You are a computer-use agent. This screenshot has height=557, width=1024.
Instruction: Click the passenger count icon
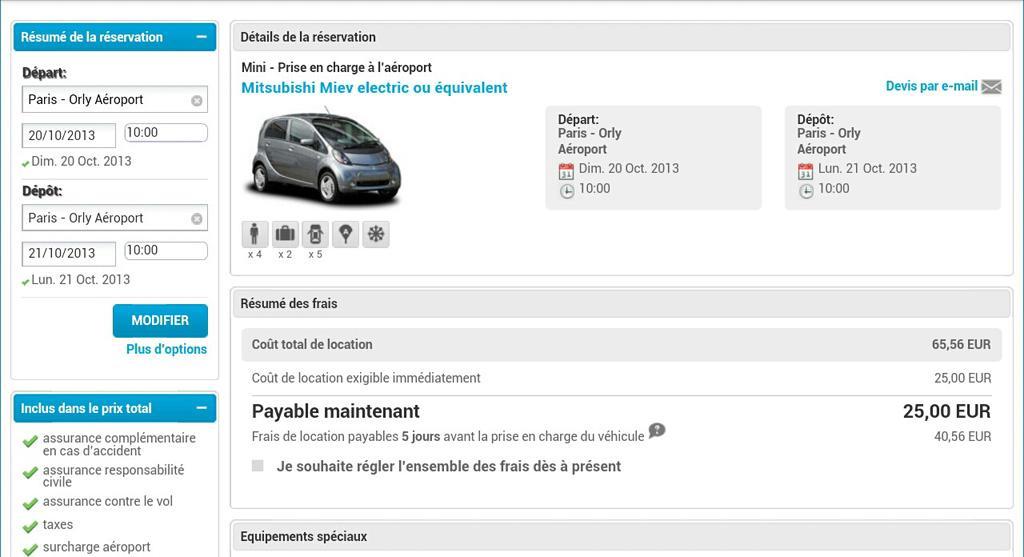tap(254, 234)
